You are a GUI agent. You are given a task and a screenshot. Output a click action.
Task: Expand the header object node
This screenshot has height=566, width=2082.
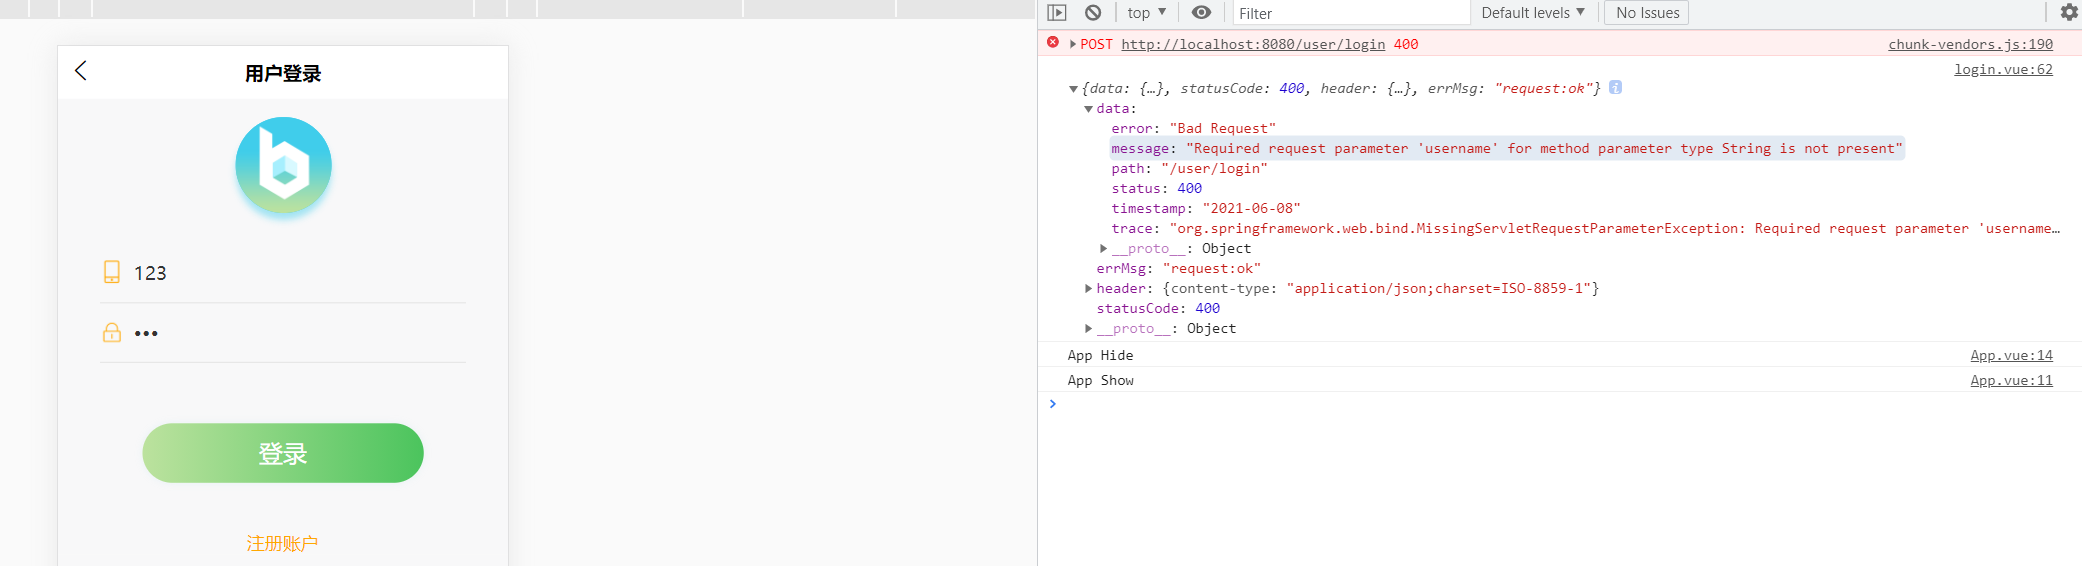click(x=1088, y=288)
